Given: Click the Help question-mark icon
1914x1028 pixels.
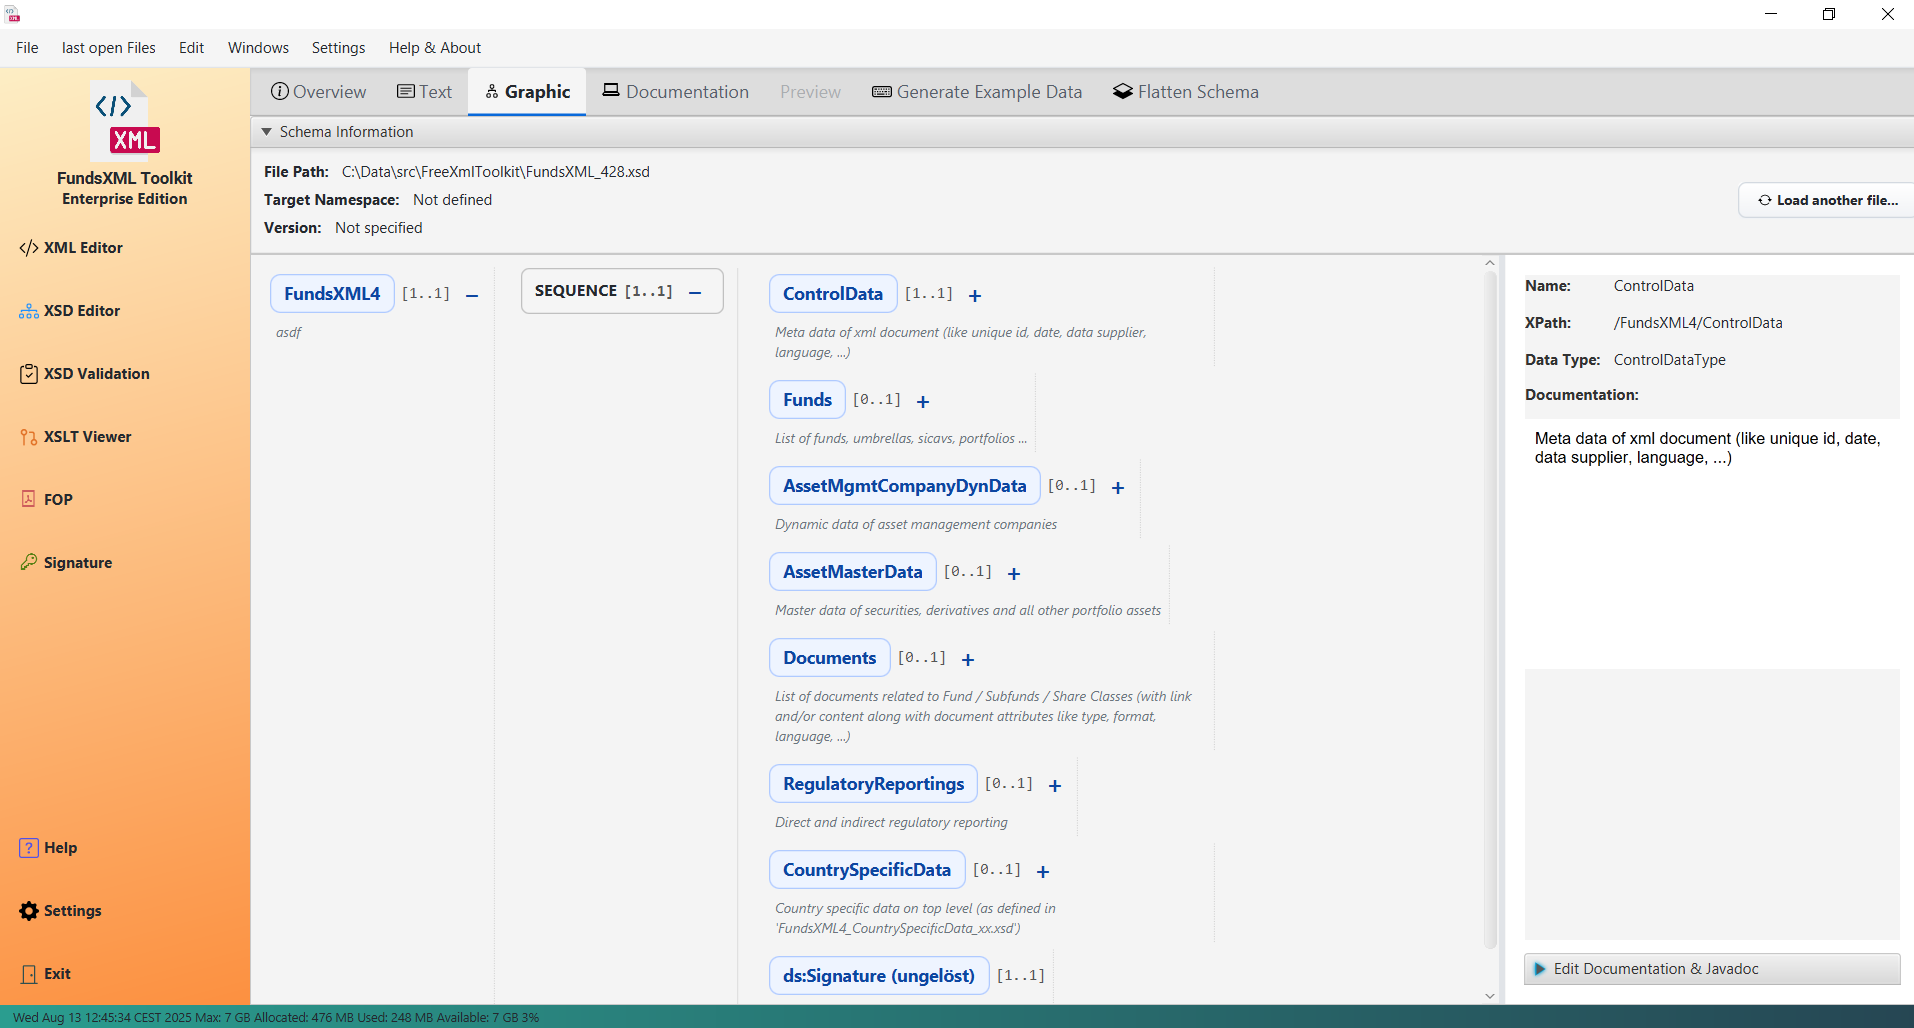Looking at the screenshot, I should pyautogui.click(x=29, y=848).
